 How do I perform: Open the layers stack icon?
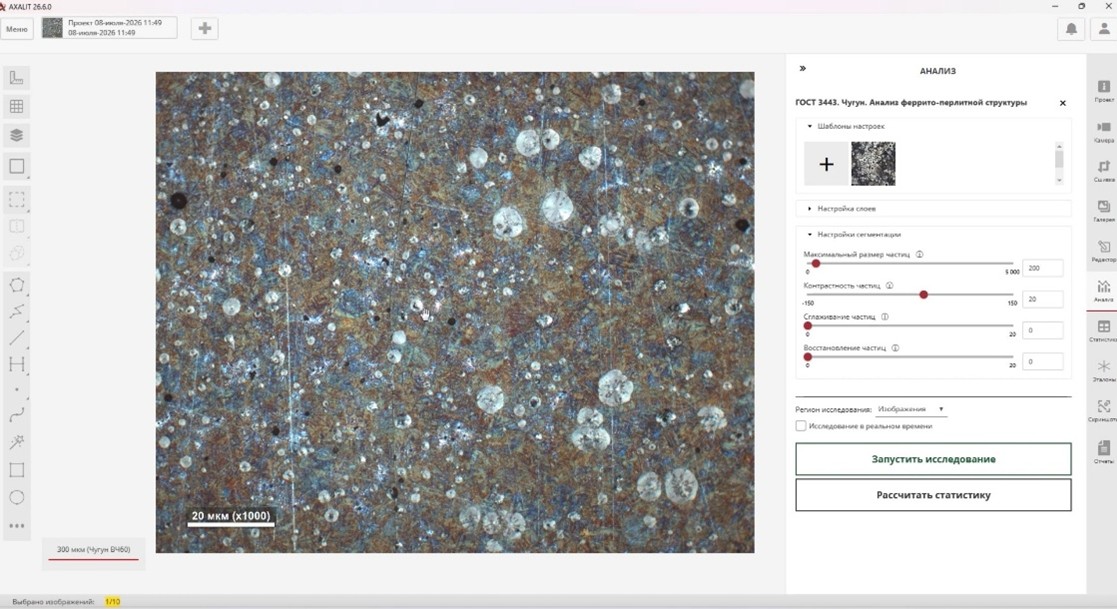click(16, 135)
